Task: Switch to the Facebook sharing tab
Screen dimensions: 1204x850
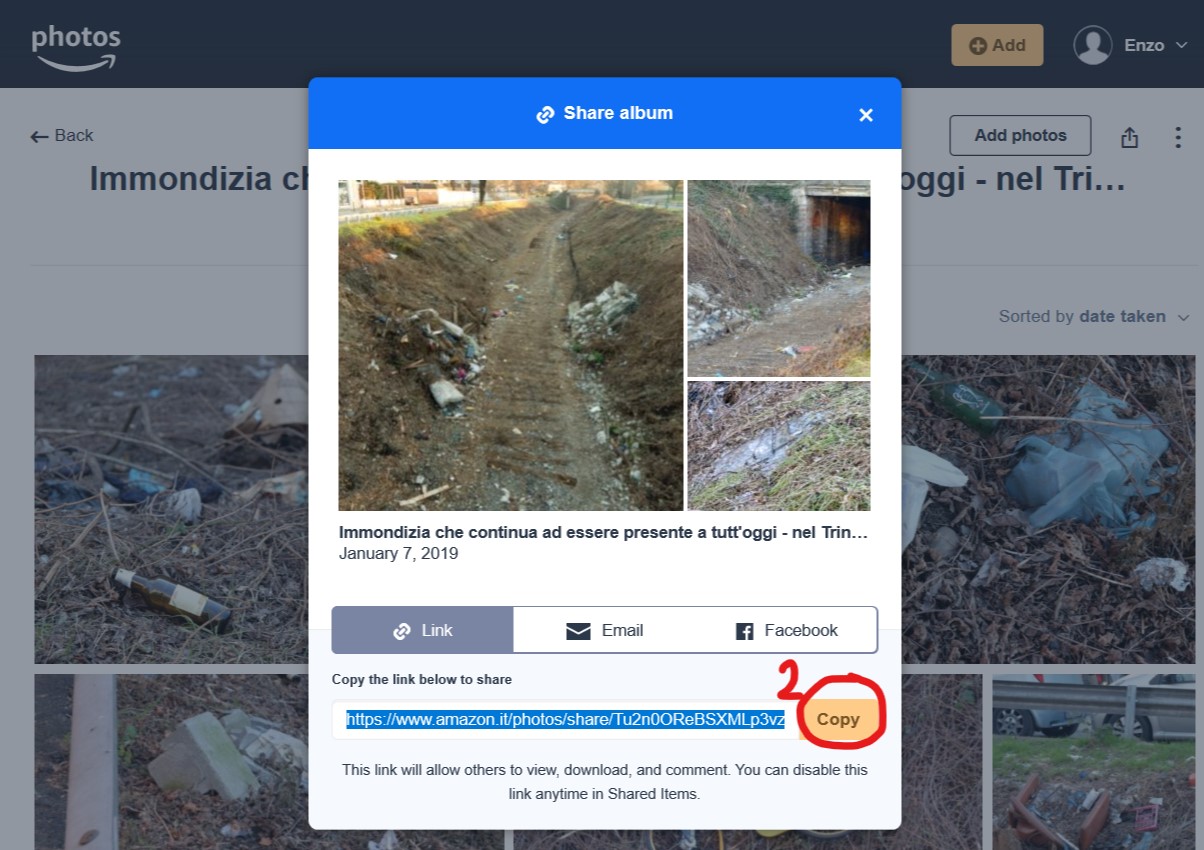Action: click(786, 630)
